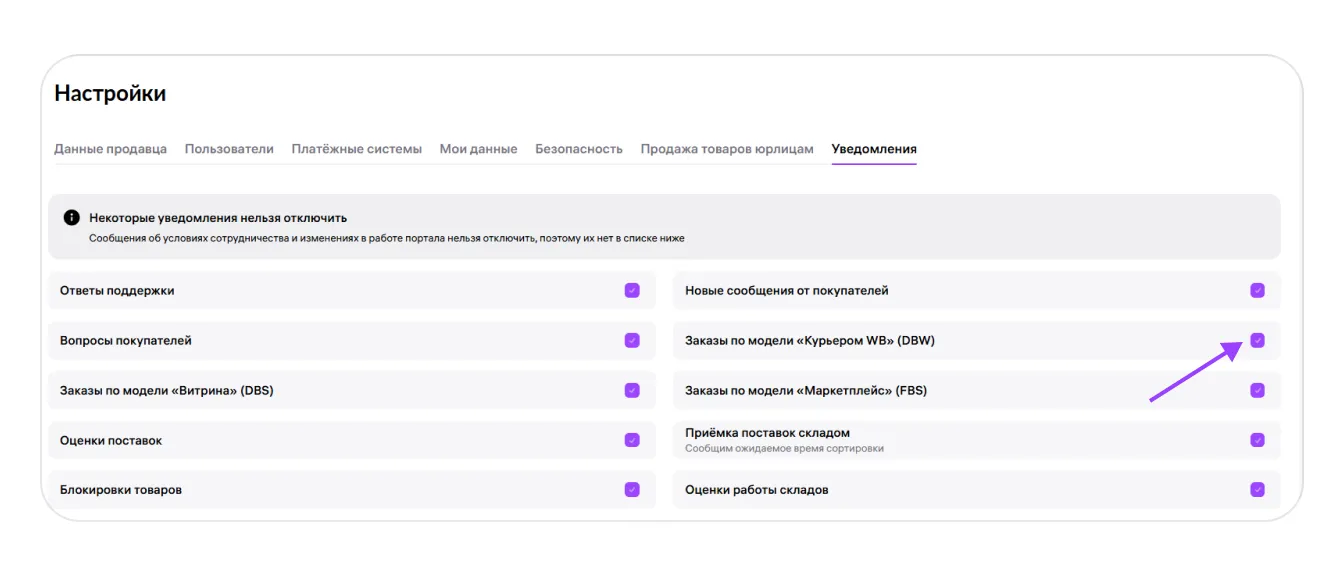
Task: Toggle the Блокировки товаров checkbox
Action: pyautogui.click(x=632, y=490)
